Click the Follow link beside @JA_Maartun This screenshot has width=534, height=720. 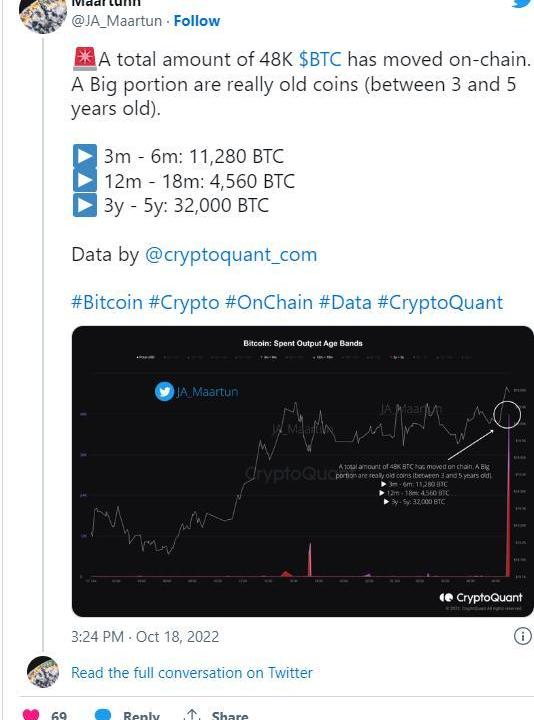coord(197,21)
